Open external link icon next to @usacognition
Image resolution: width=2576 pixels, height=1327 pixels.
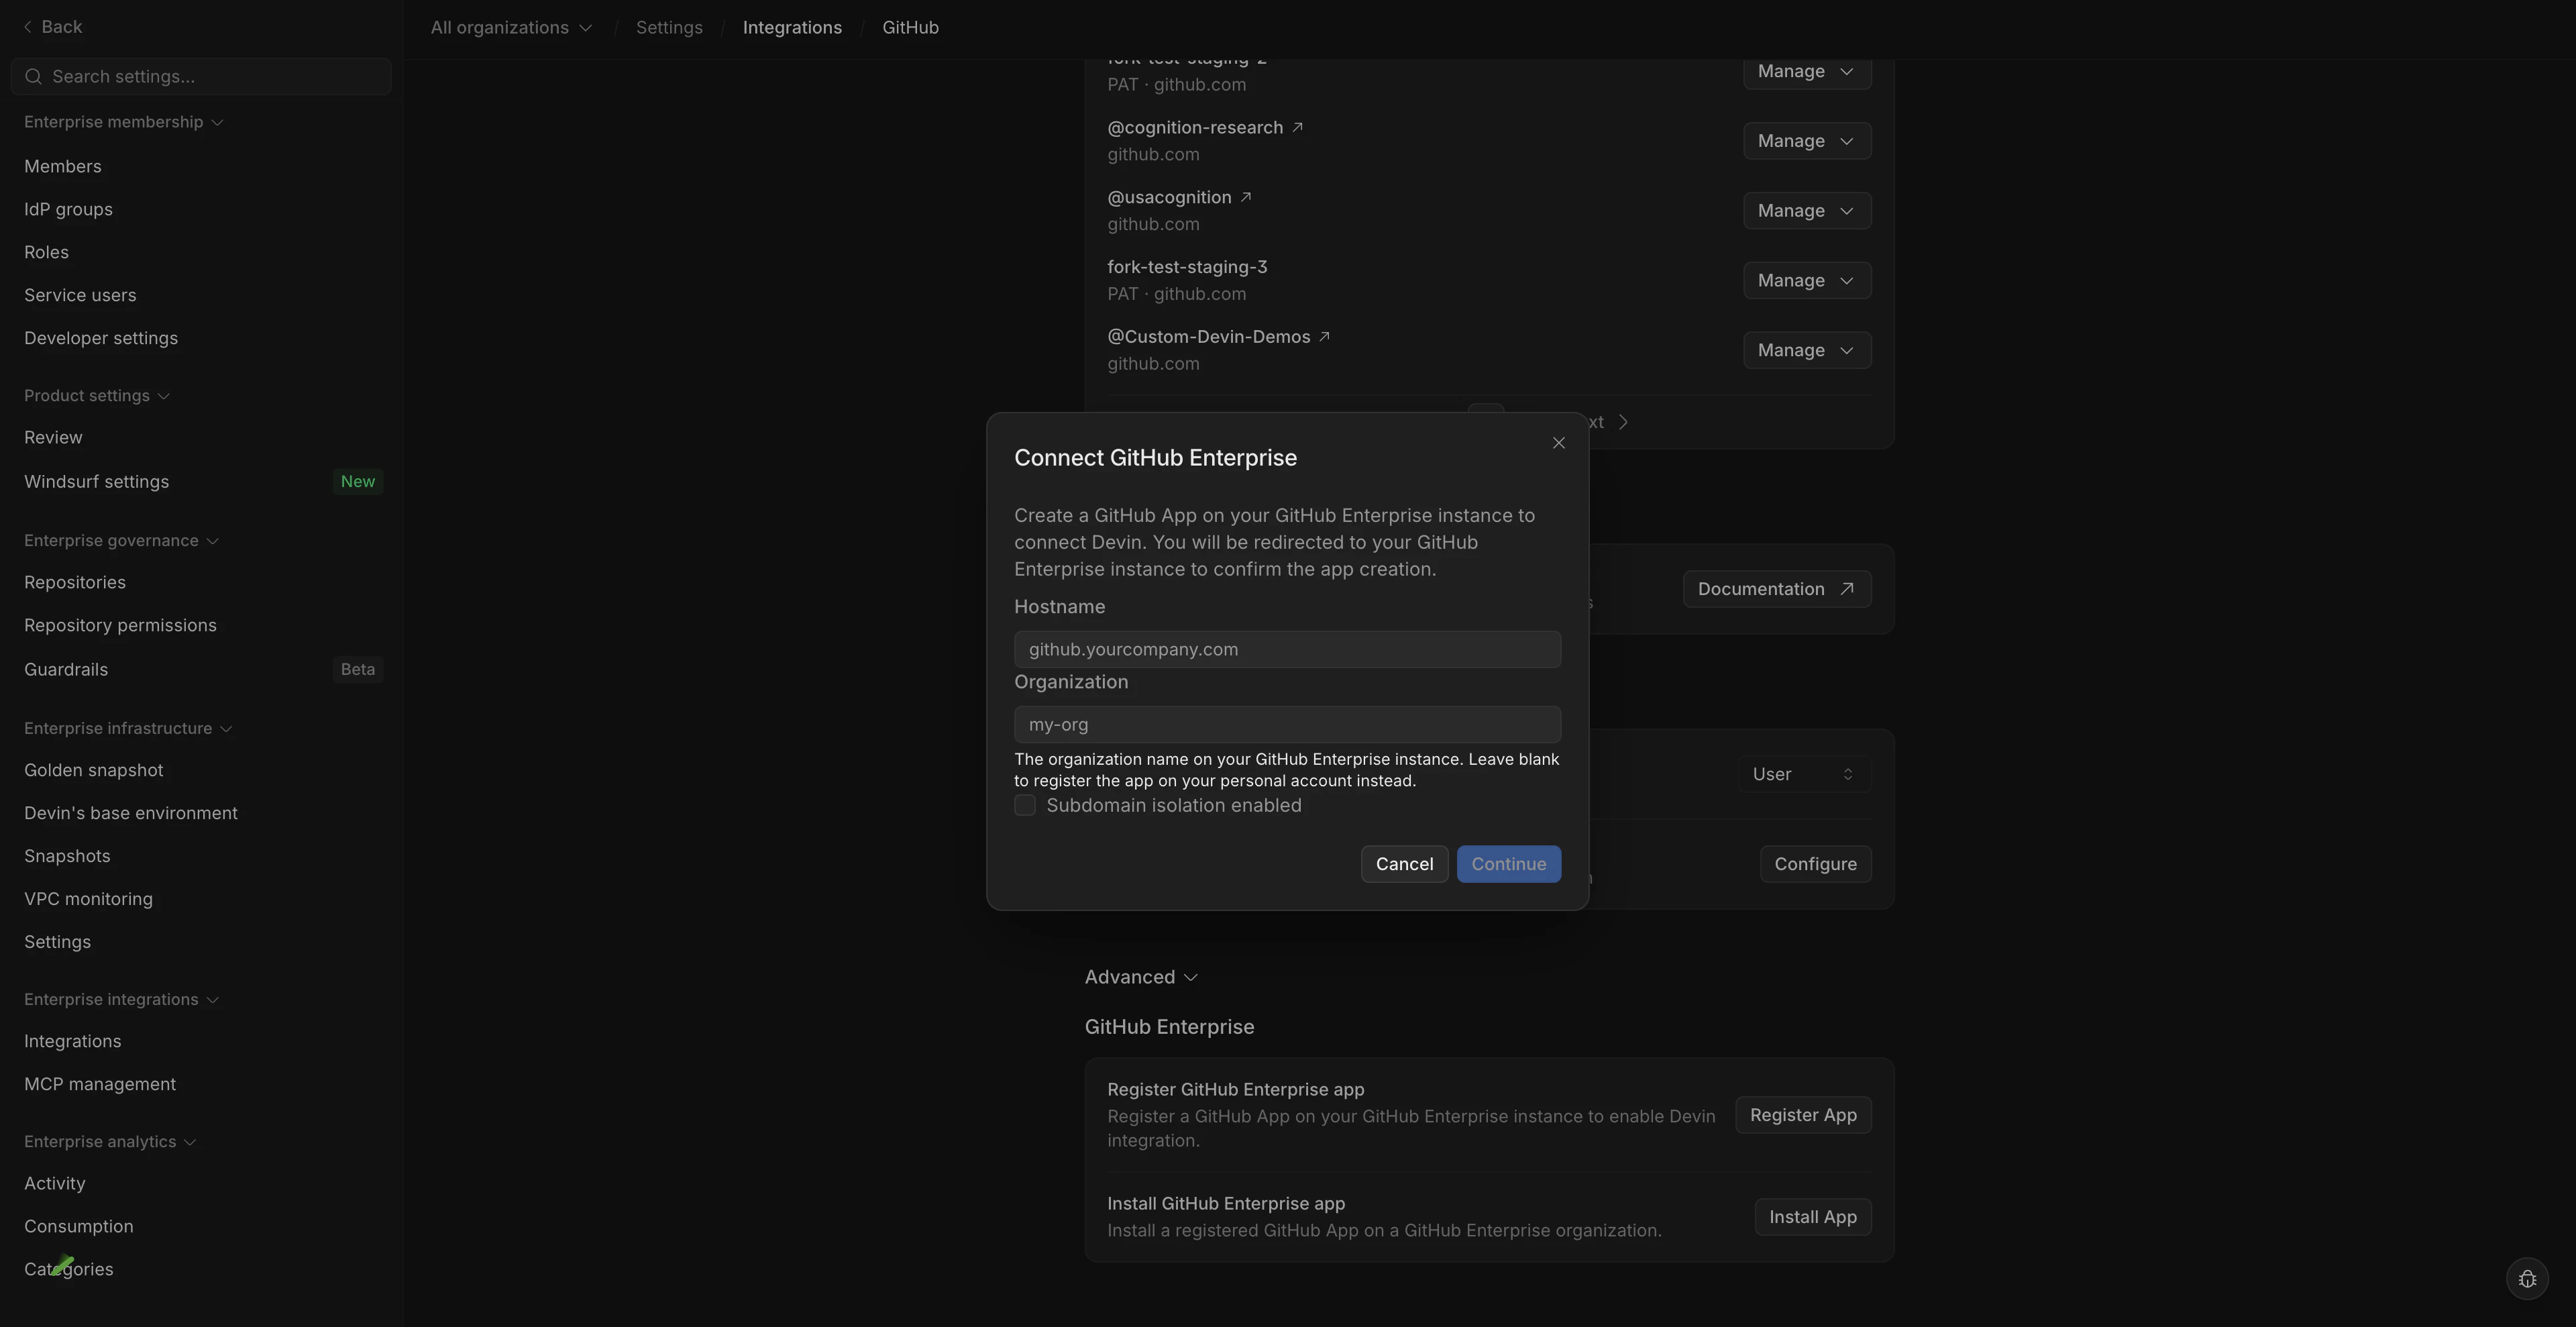(1246, 197)
